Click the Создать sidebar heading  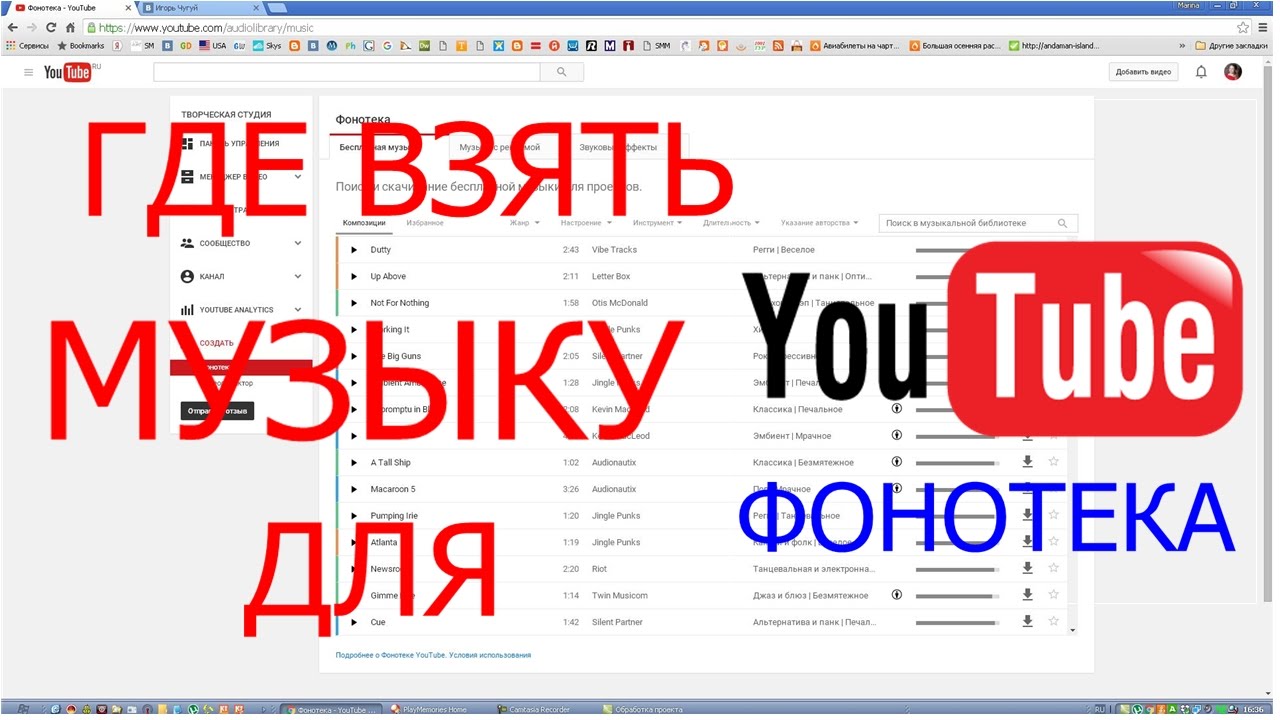tap(216, 343)
